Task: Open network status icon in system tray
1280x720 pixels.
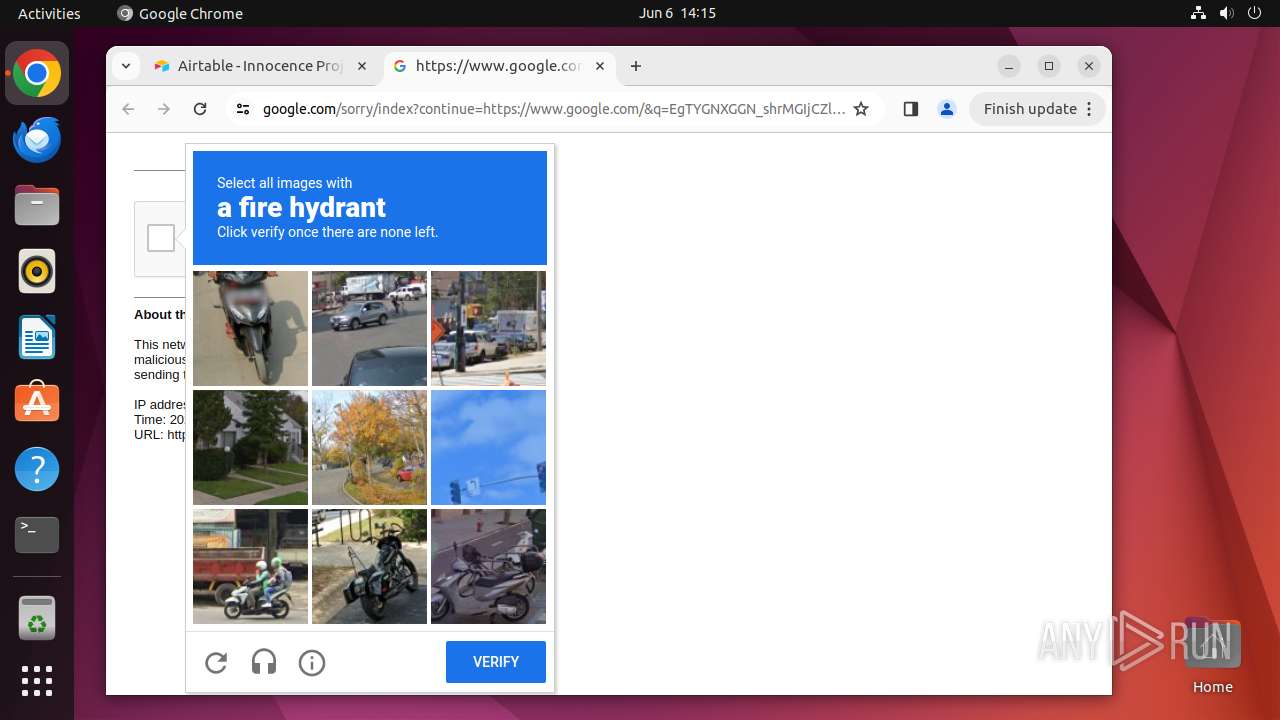Action: click(1199, 13)
